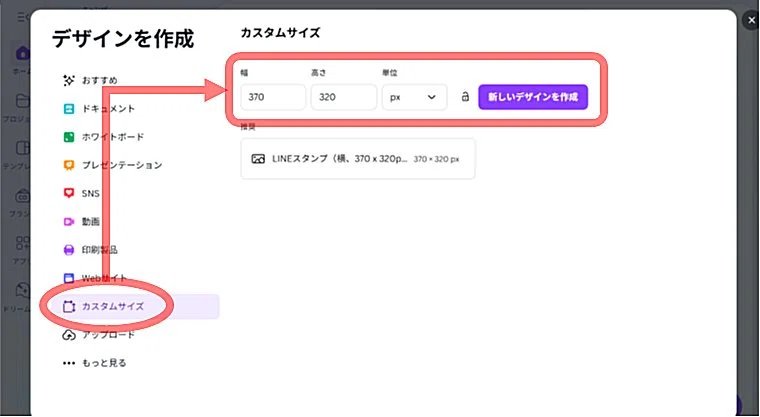The image size is (760, 417).
Task: Click the 高さ label text
Action: [319, 73]
